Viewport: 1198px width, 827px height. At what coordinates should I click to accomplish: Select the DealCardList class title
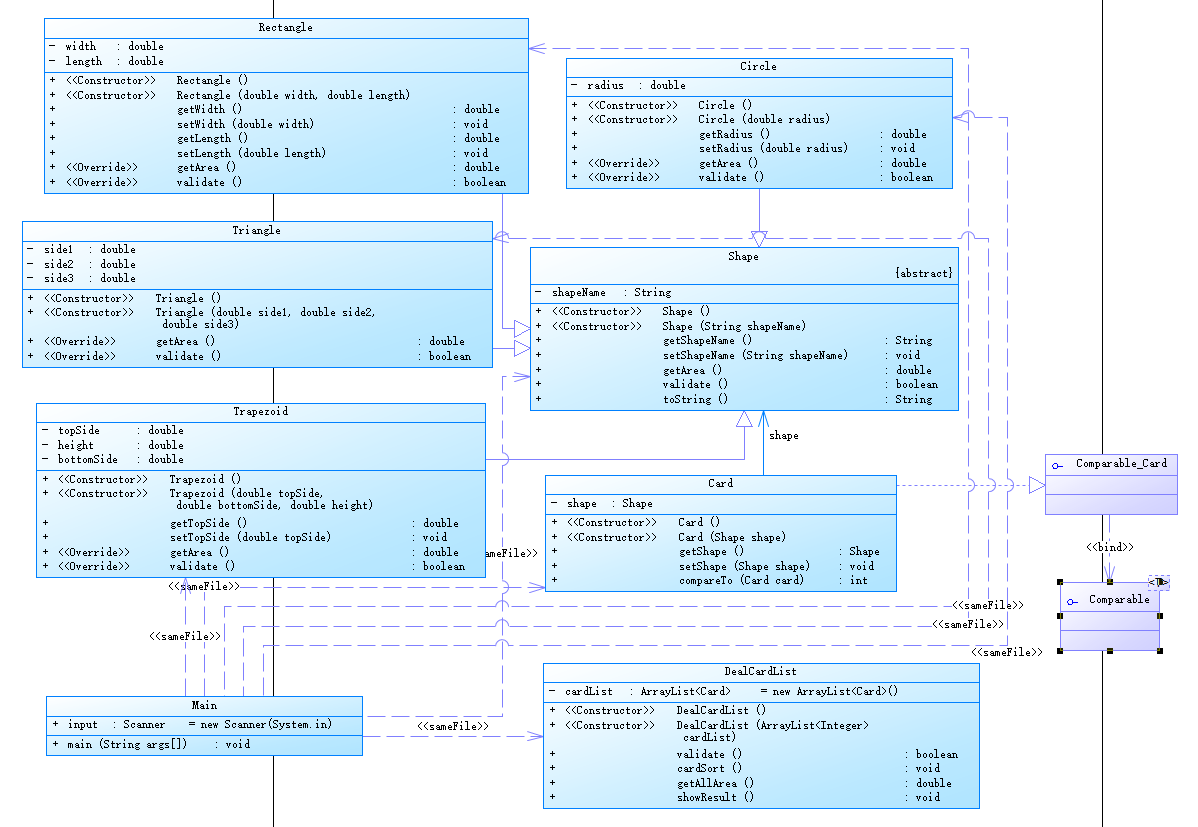tap(761, 672)
